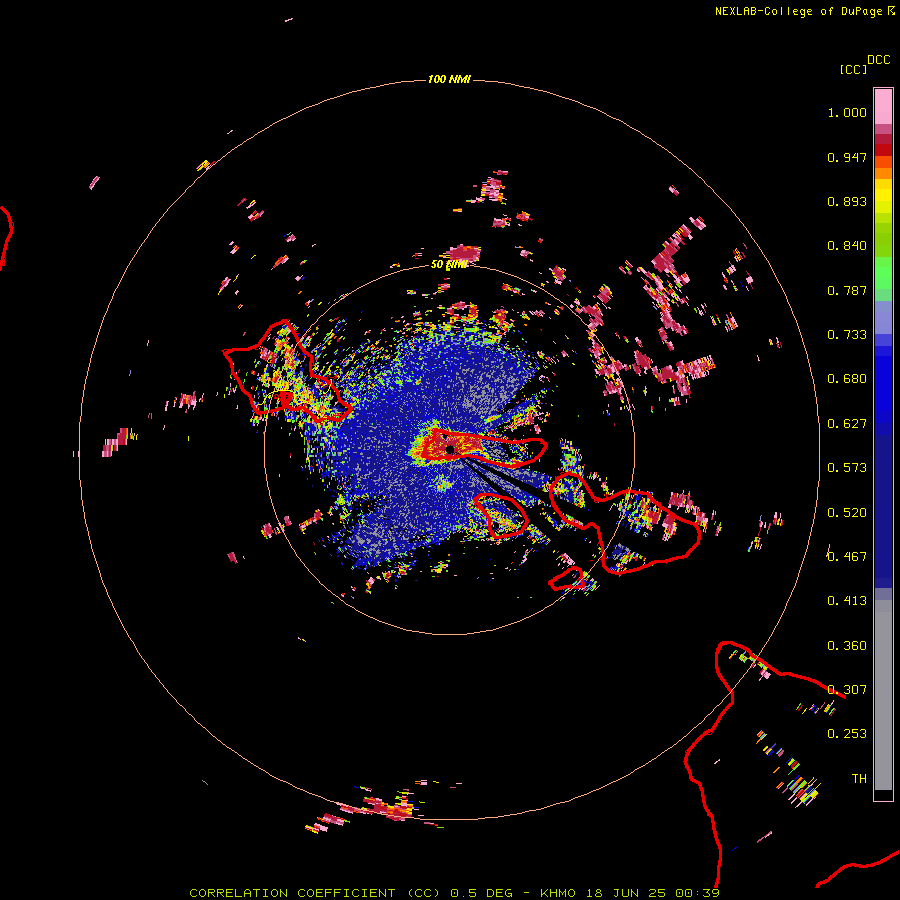The width and height of the screenshot is (900, 900).
Task: Click the 0.573 color scale value
Action: click(847, 468)
